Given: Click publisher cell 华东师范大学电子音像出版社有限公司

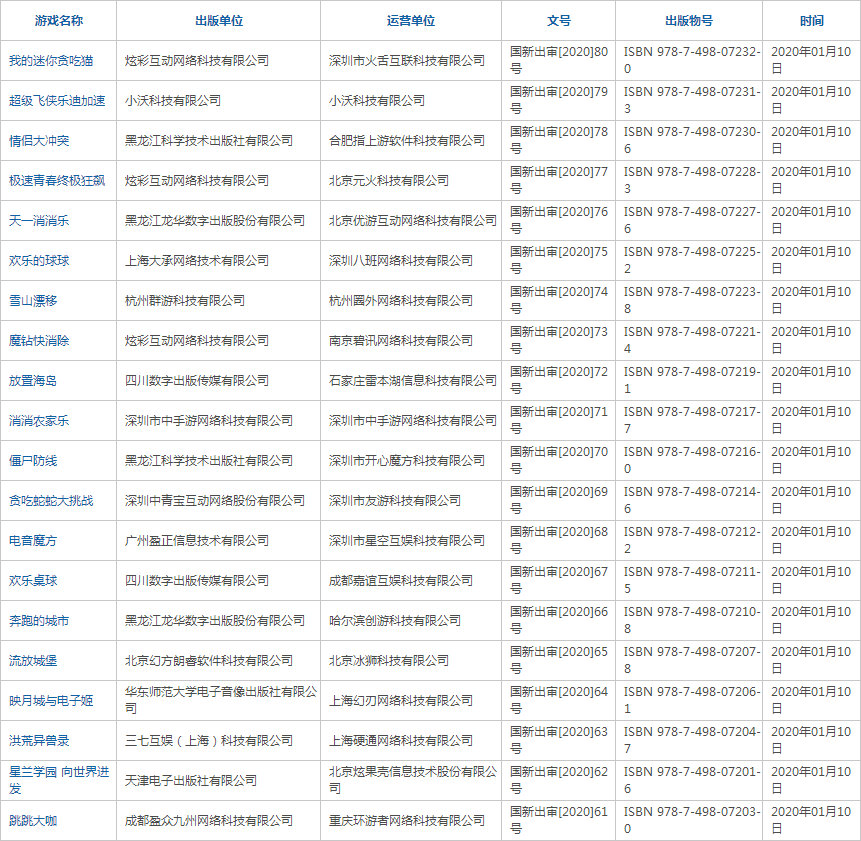Looking at the screenshot, I should (x=221, y=700).
